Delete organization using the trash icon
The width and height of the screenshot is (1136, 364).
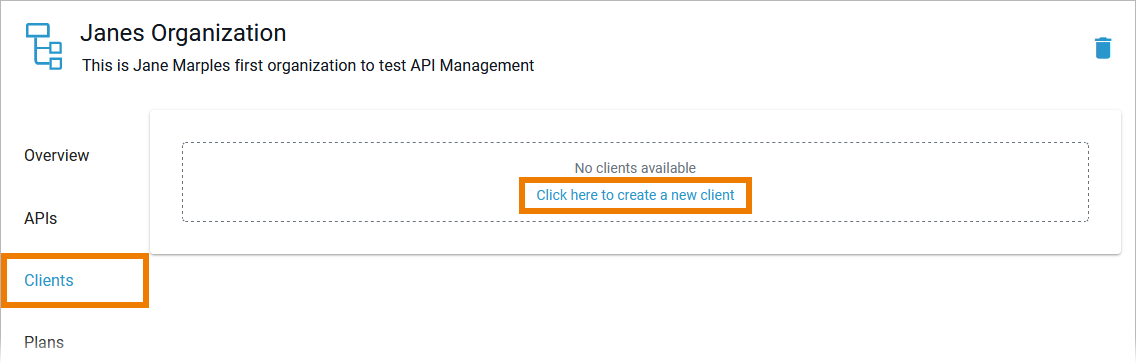[x=1102, y=49]
